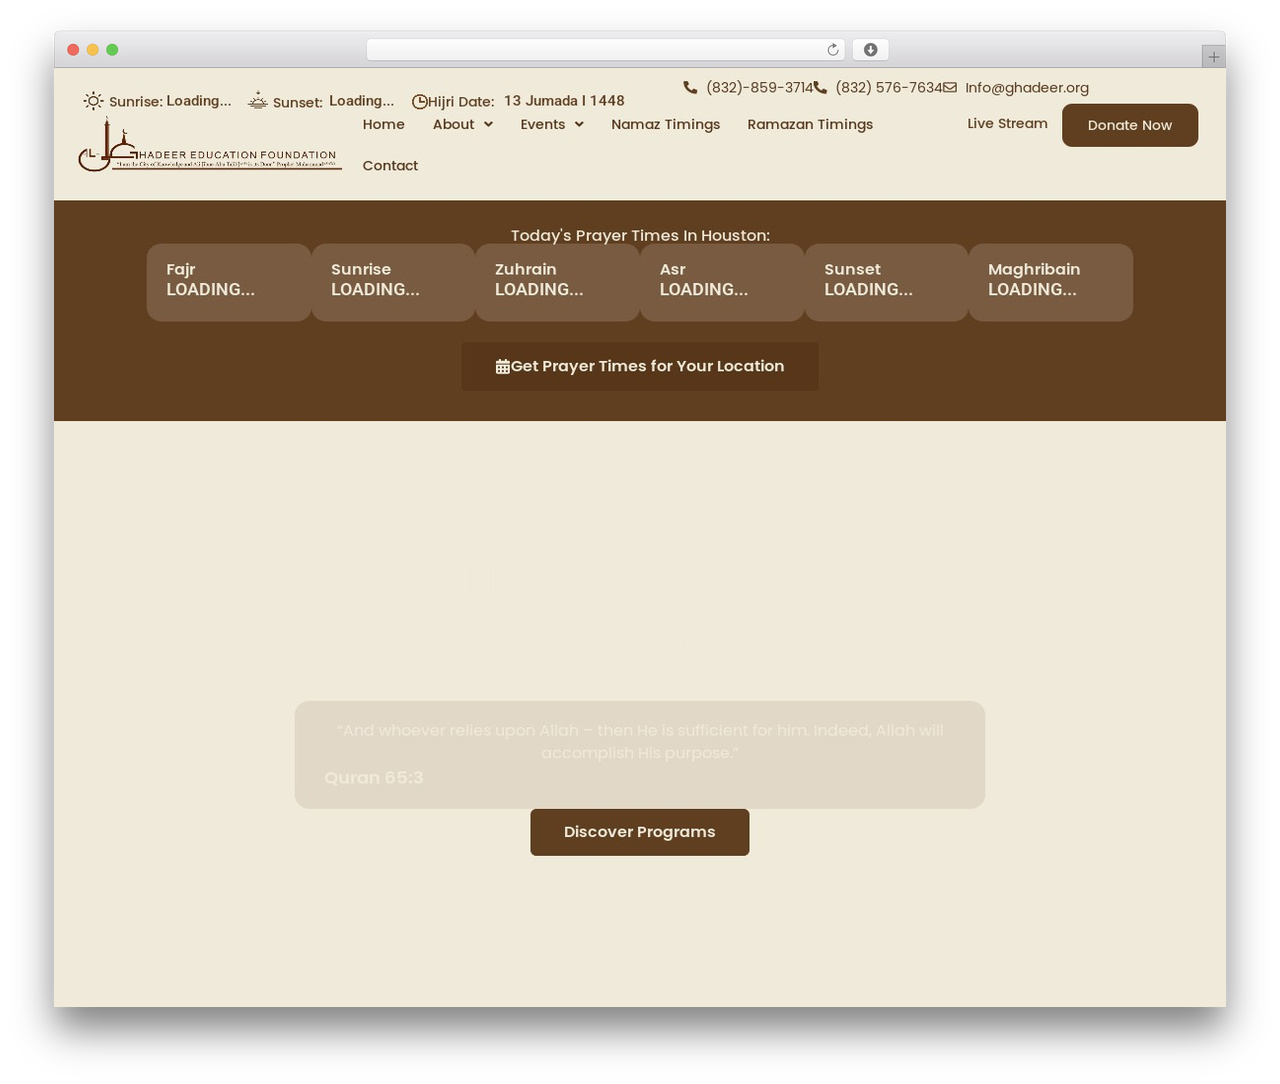Select the Asr prayer time card
Image resolution: width=1280 pixels, height=1084 pixels.
click(722, 283)
